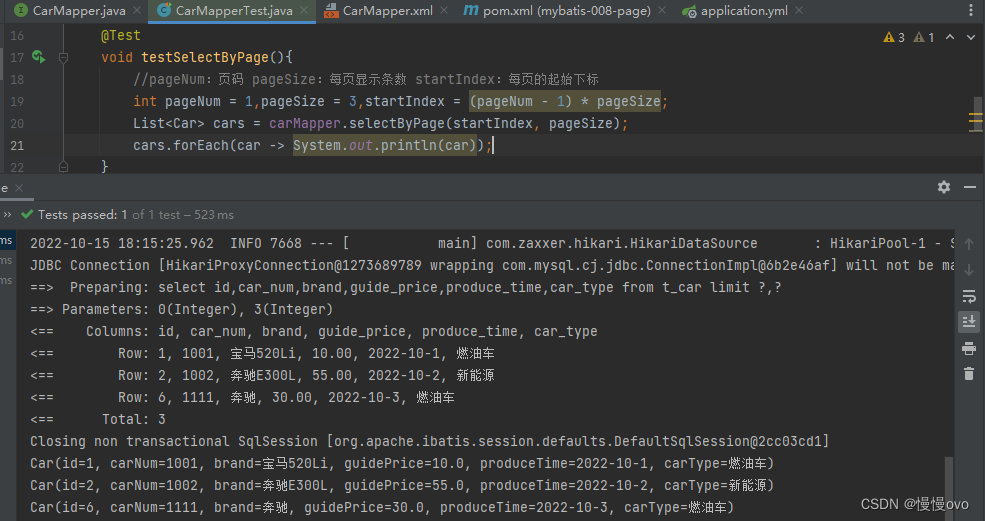Image resolution: width=985 pixels, height=521 pixels.
Task: Click the green tests passed checkmark
Action: pos(27,214)
